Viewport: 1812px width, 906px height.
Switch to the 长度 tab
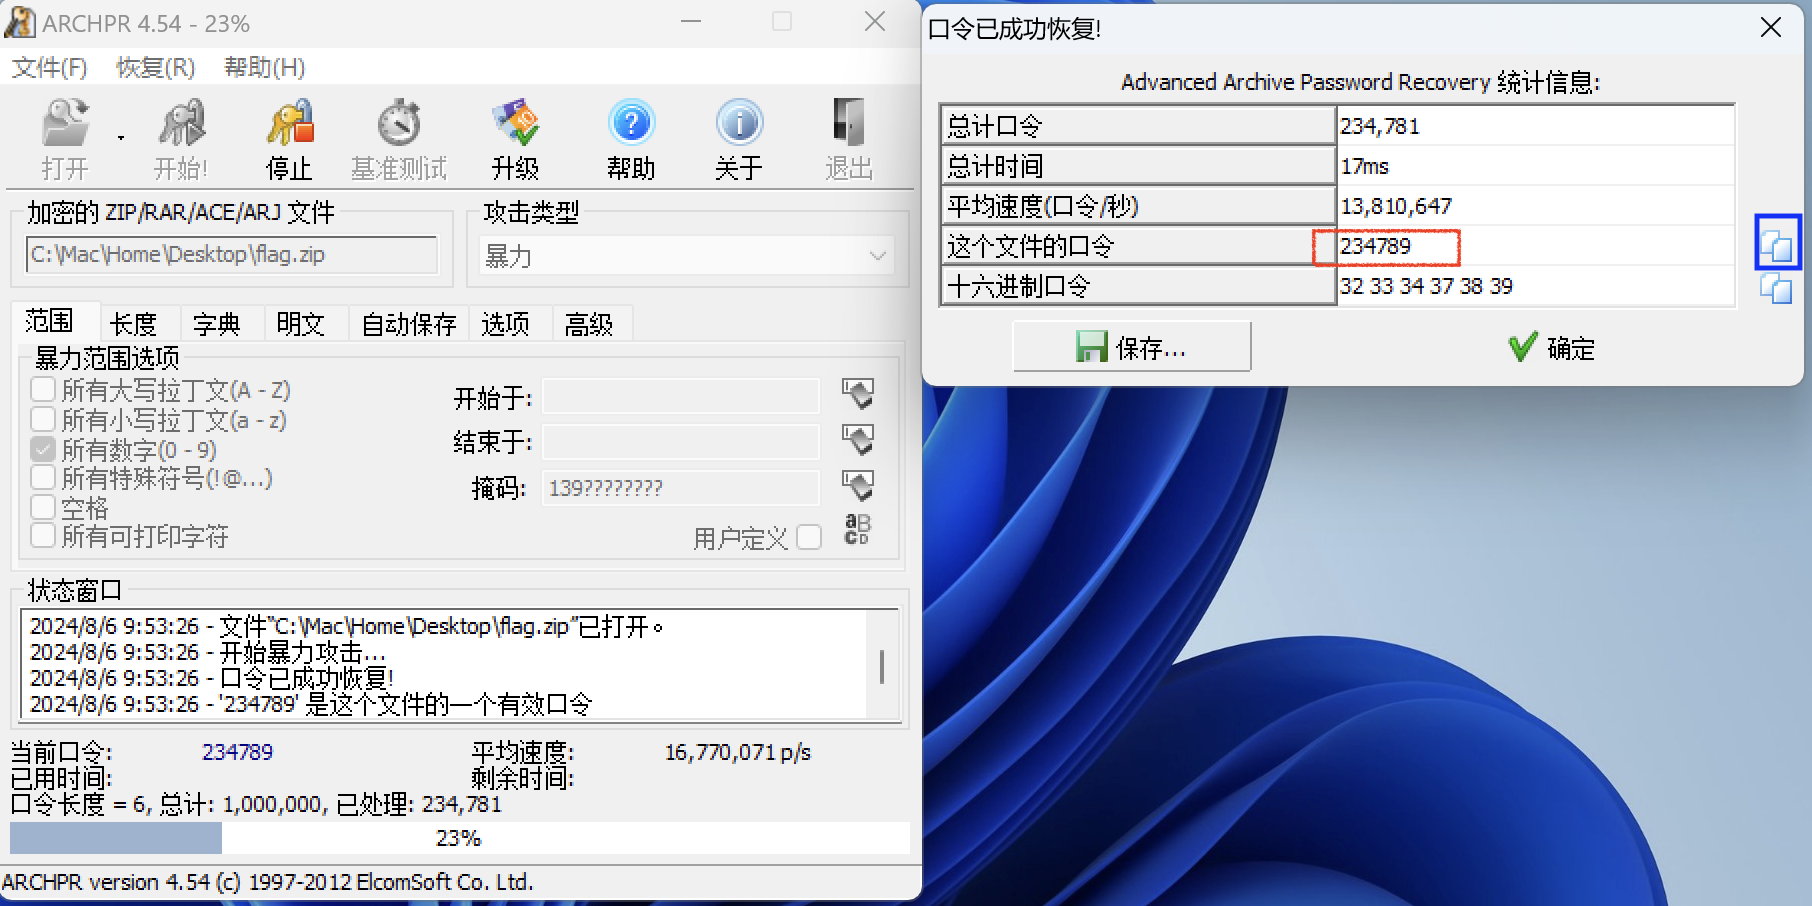pos(133,324)
